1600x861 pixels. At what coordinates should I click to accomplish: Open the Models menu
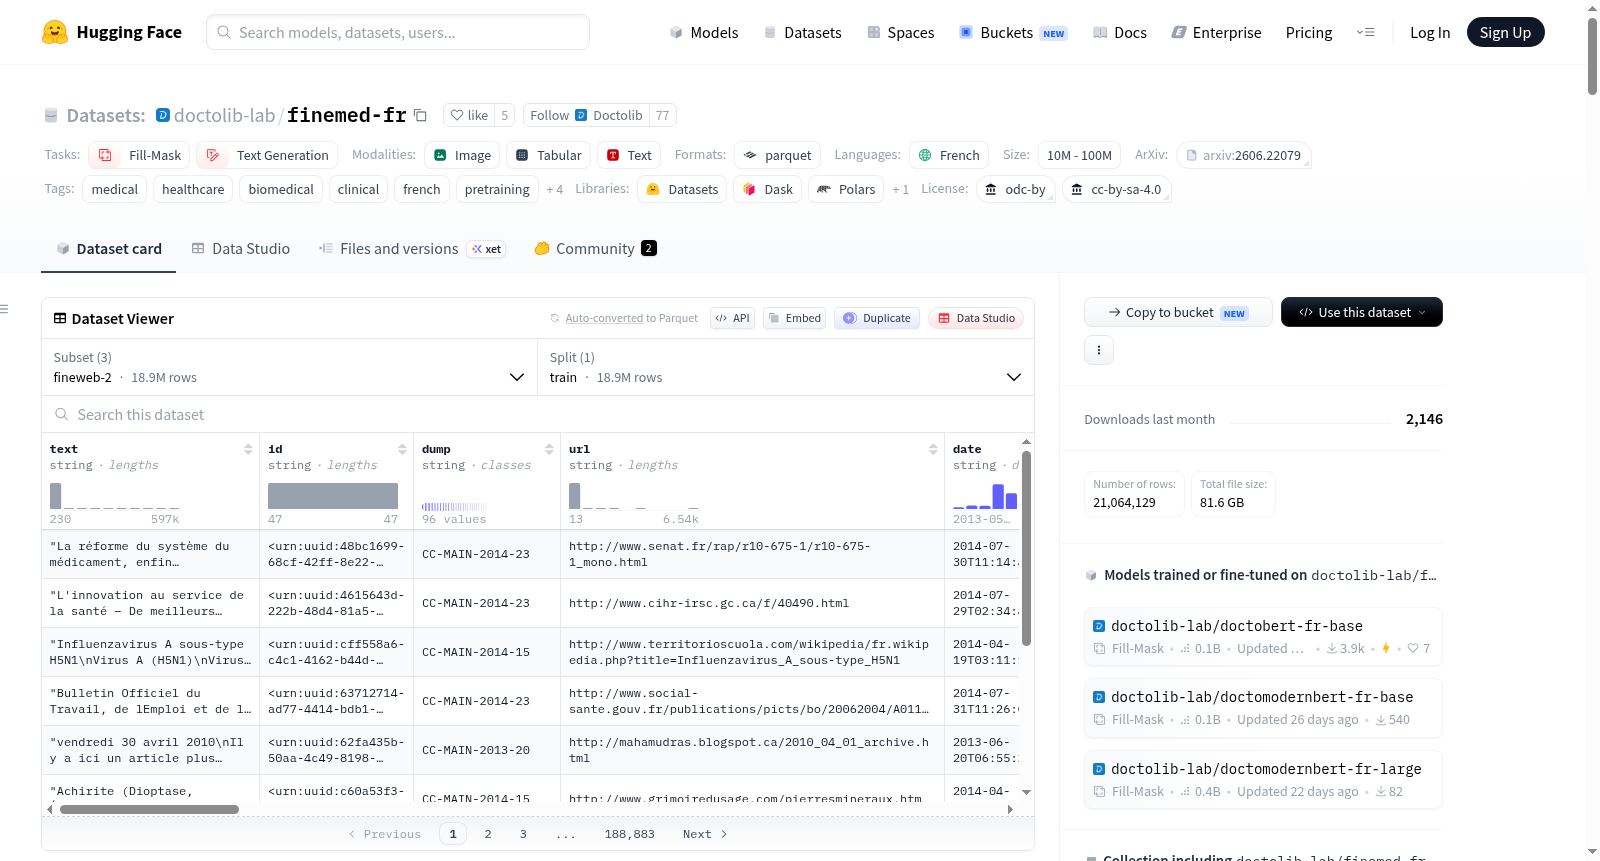point(704,32)
